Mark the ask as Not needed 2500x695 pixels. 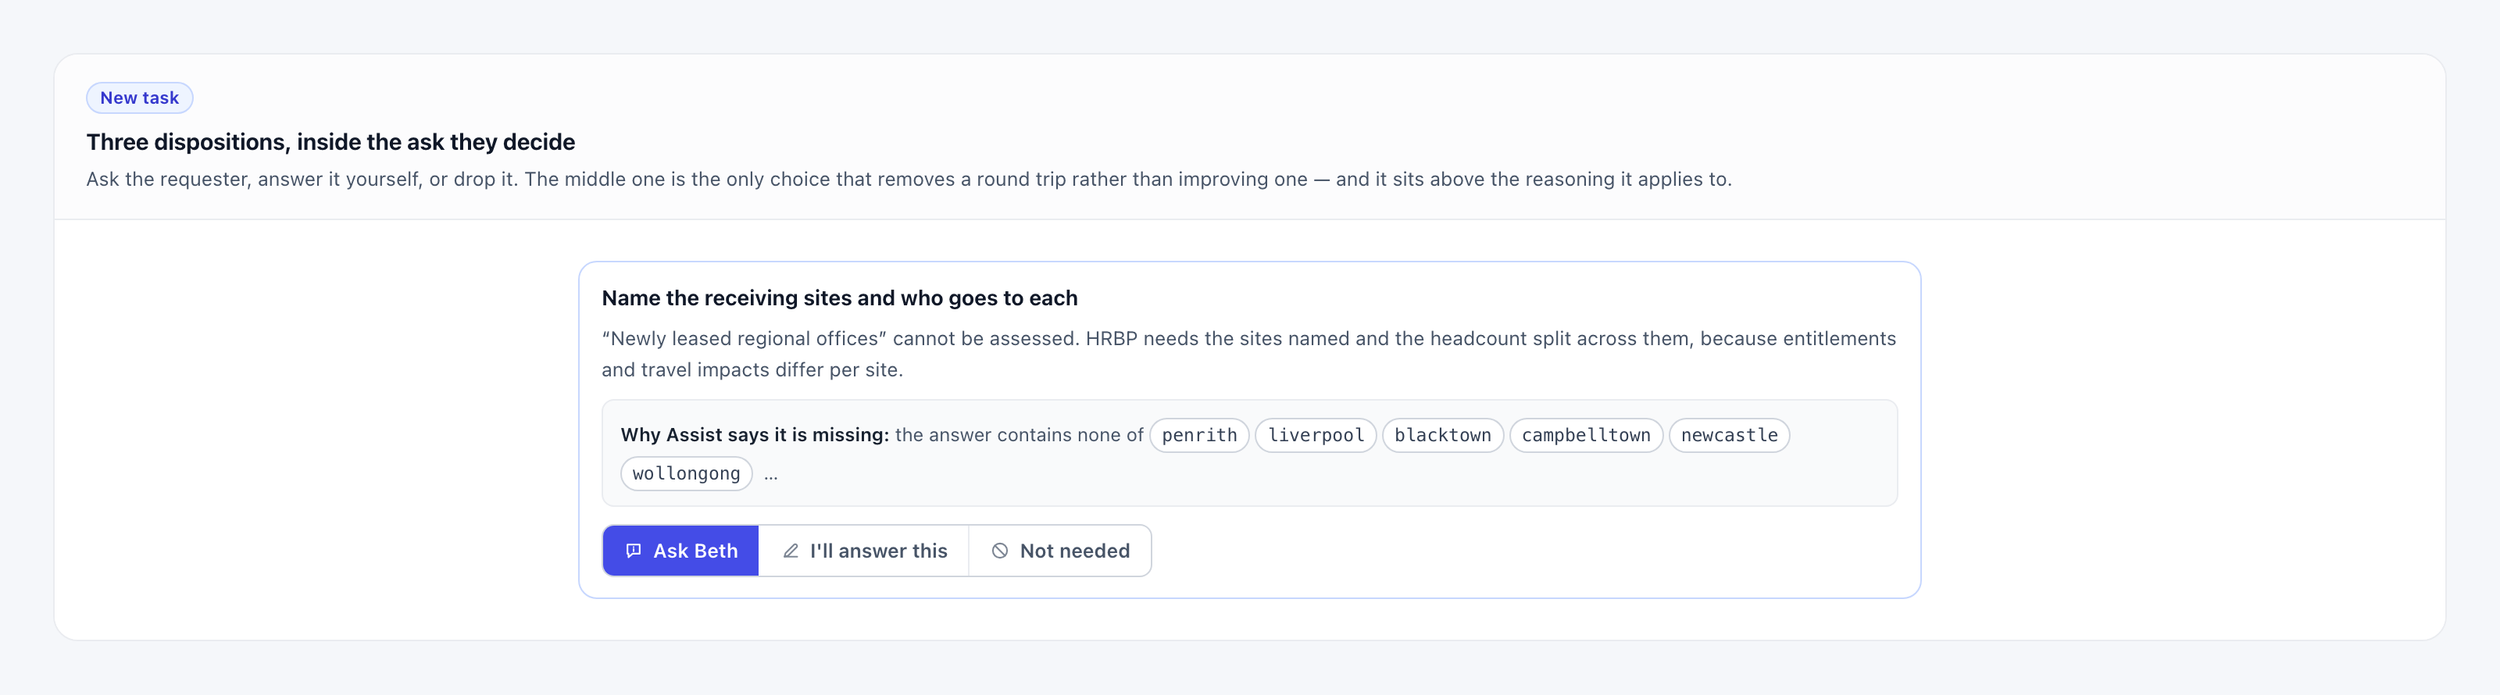pyautogui.click(x=1060, y=551)
